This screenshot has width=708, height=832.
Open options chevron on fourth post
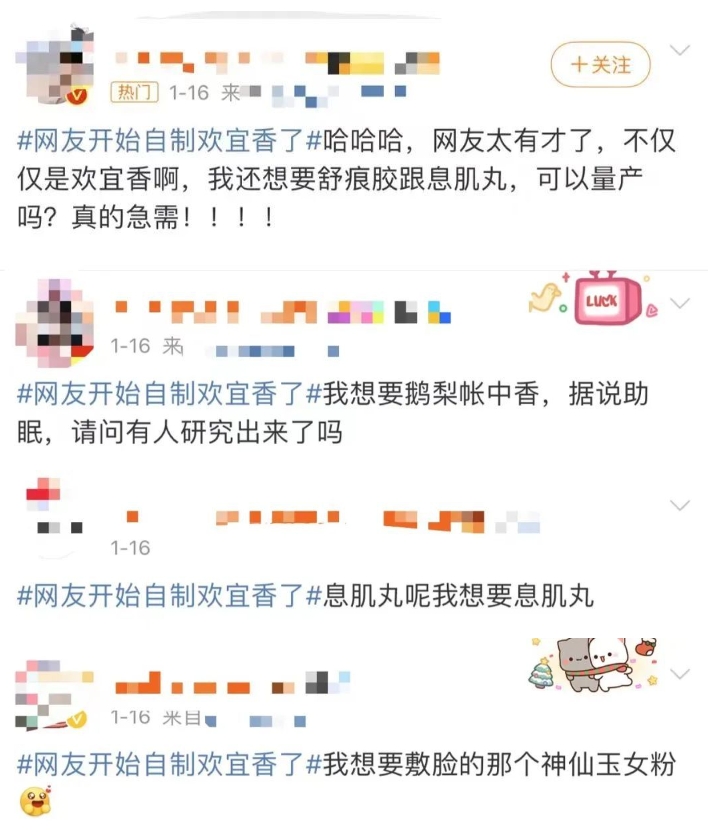coord(680,674)
